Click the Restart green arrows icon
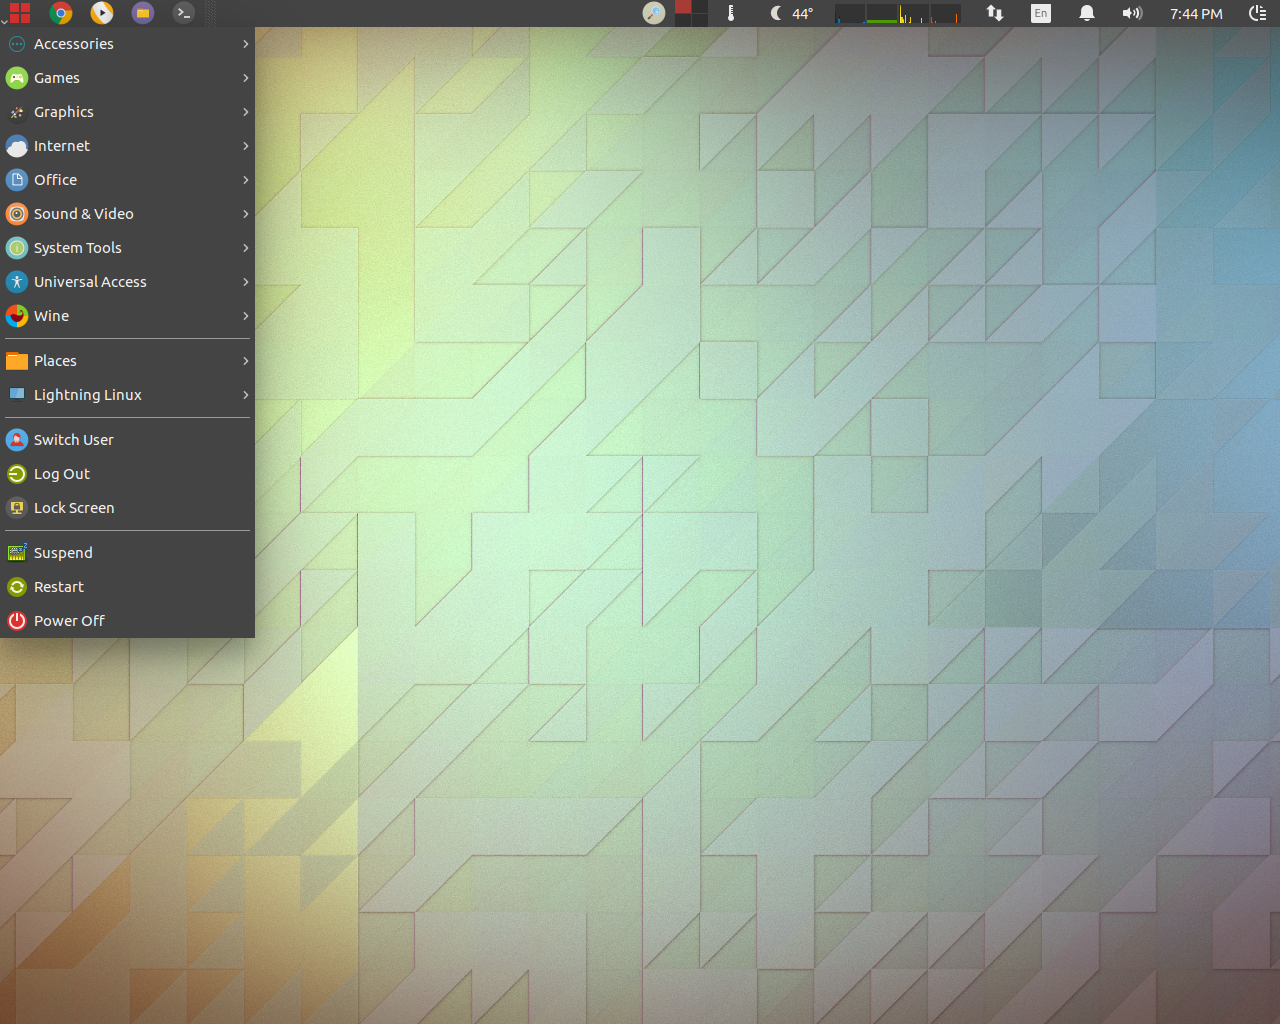The height and width of the screenshot is (1024, 1280). click(x=17, y=587)
